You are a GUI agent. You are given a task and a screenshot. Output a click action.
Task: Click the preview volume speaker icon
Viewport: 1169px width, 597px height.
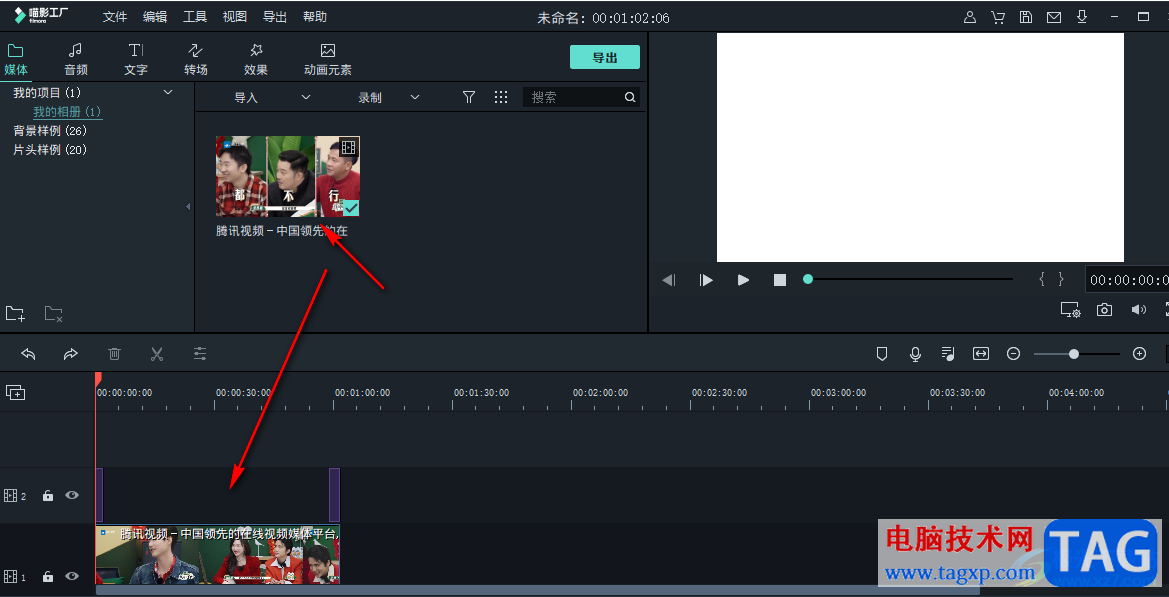click(1138, 309)
